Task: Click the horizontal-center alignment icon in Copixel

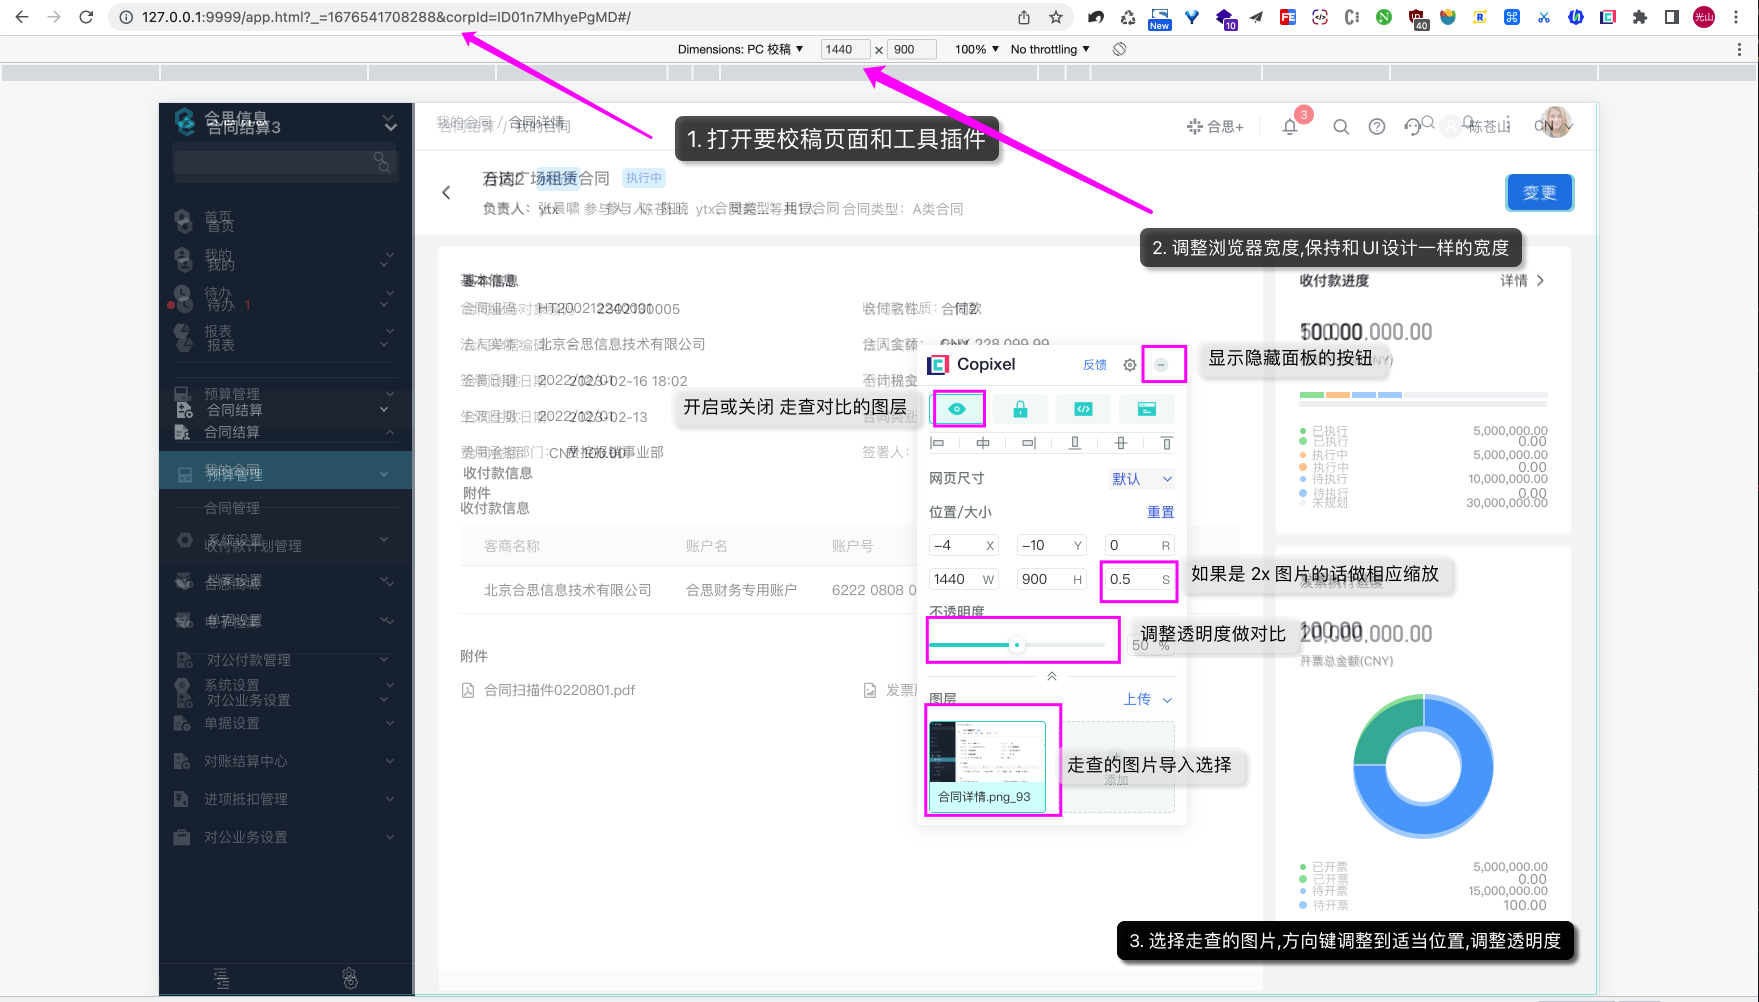Action: [983, 442]
